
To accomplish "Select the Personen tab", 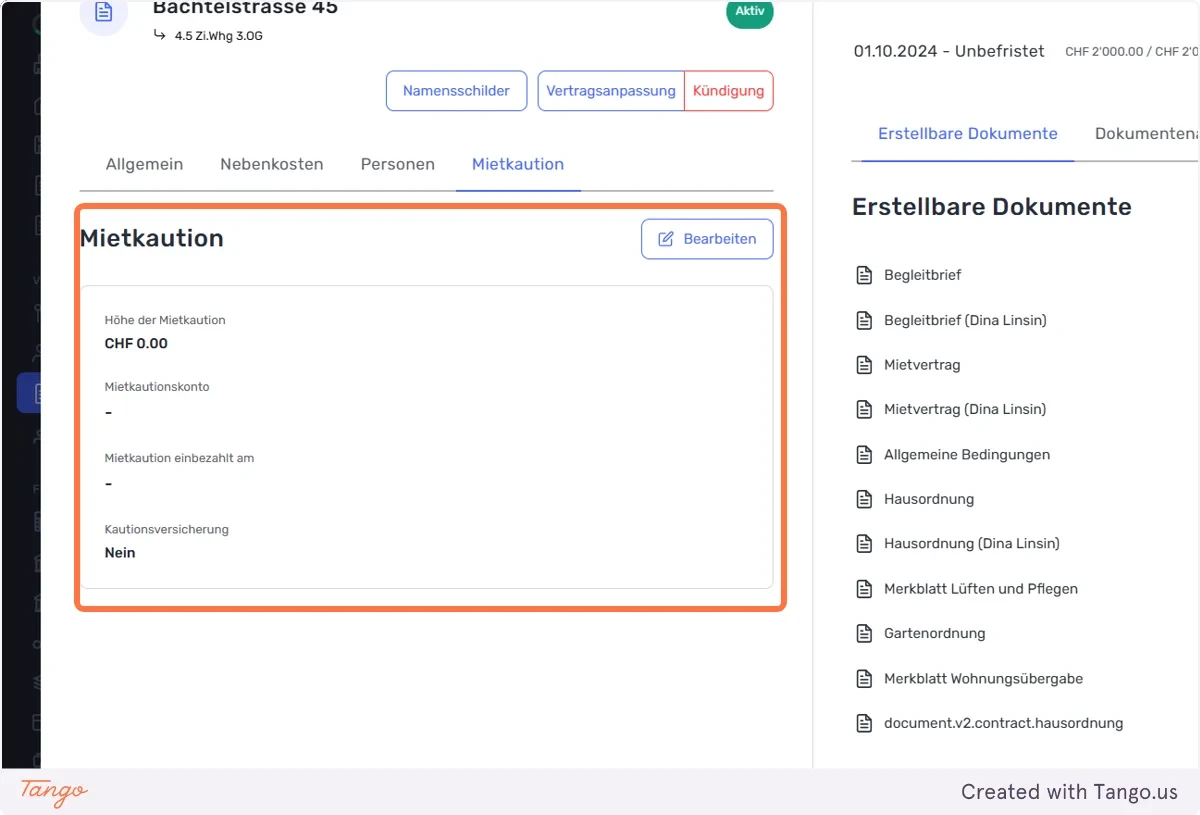I will (x=398, y=164).
